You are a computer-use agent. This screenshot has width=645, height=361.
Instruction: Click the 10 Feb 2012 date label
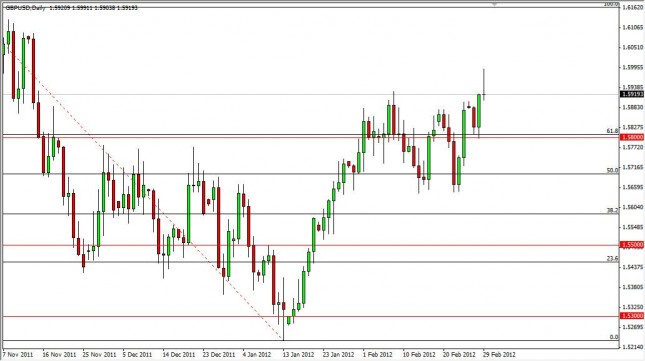(419, 354)
